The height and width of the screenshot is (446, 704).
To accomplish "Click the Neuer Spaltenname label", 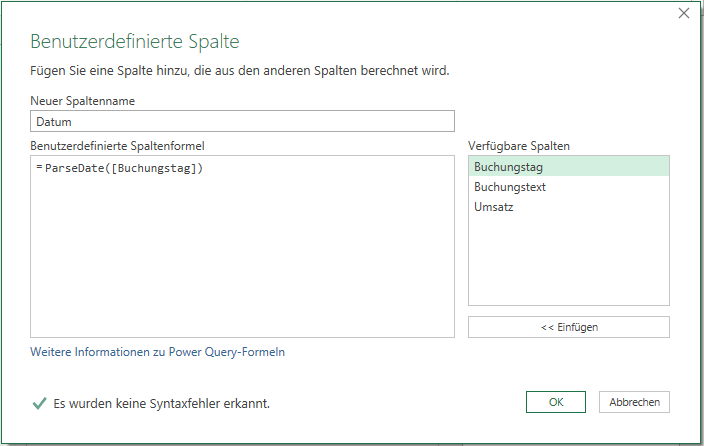I will click(83, 101).
